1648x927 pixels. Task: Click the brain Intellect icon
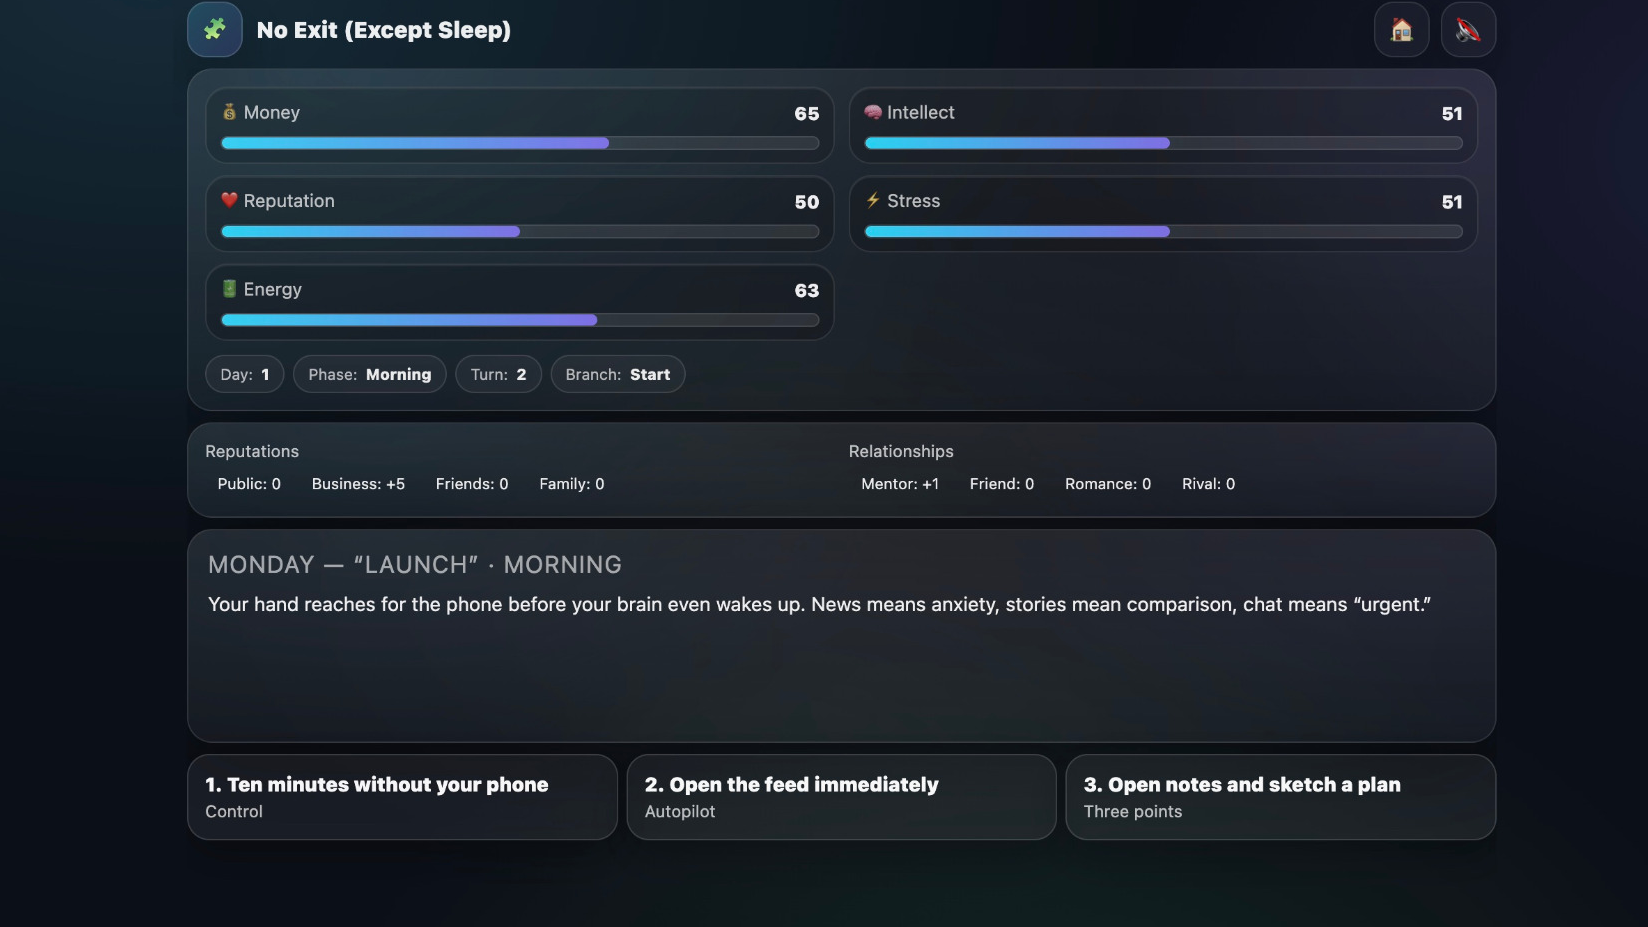tap(873, 112)
